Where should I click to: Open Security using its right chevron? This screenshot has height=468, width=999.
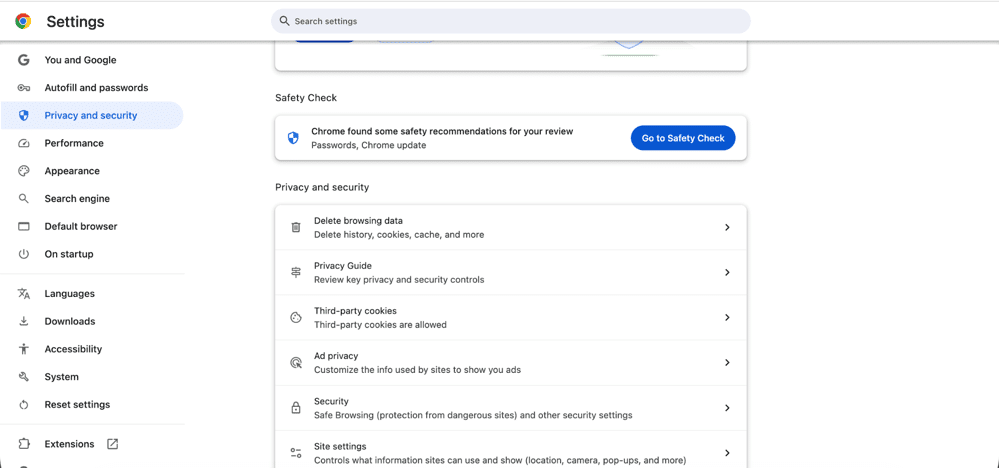[727, 408]
